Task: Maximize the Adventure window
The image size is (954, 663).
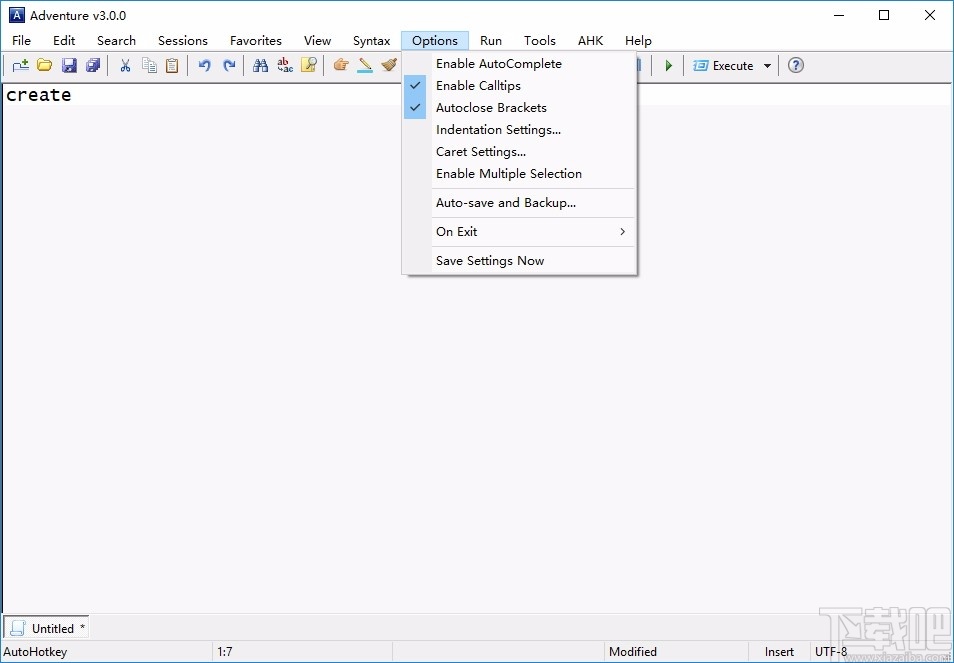Action: point(884,15)
